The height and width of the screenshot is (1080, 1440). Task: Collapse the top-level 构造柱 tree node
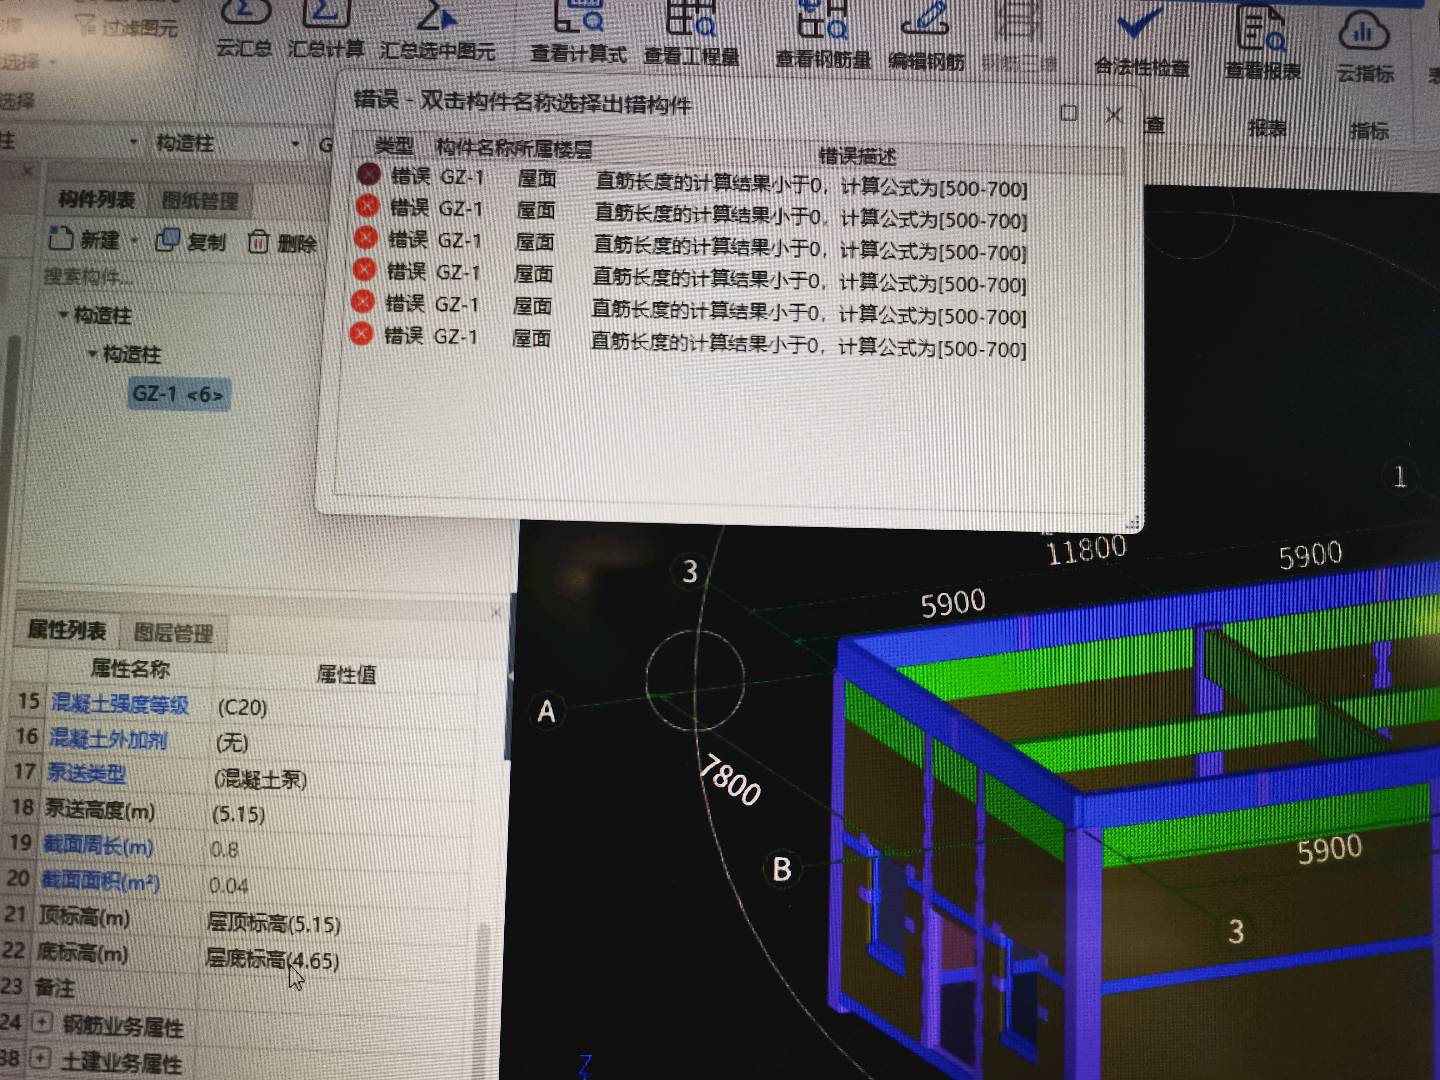click(x=63, y=315)
